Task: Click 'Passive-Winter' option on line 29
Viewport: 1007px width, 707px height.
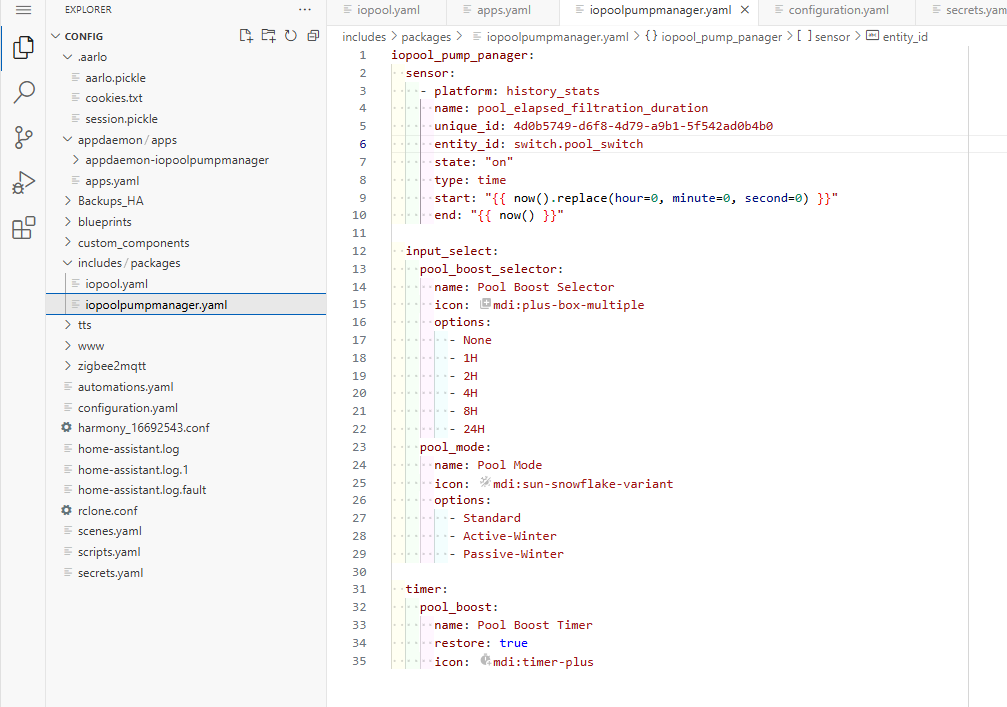Action: (513, 554)
